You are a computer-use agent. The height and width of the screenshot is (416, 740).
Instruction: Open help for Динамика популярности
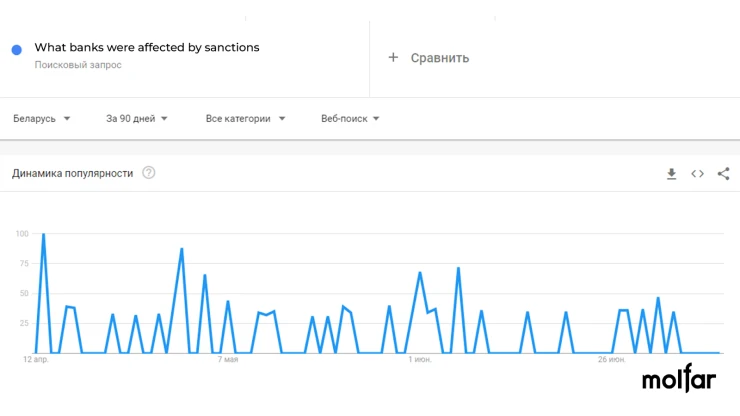[x=149, y=173]
